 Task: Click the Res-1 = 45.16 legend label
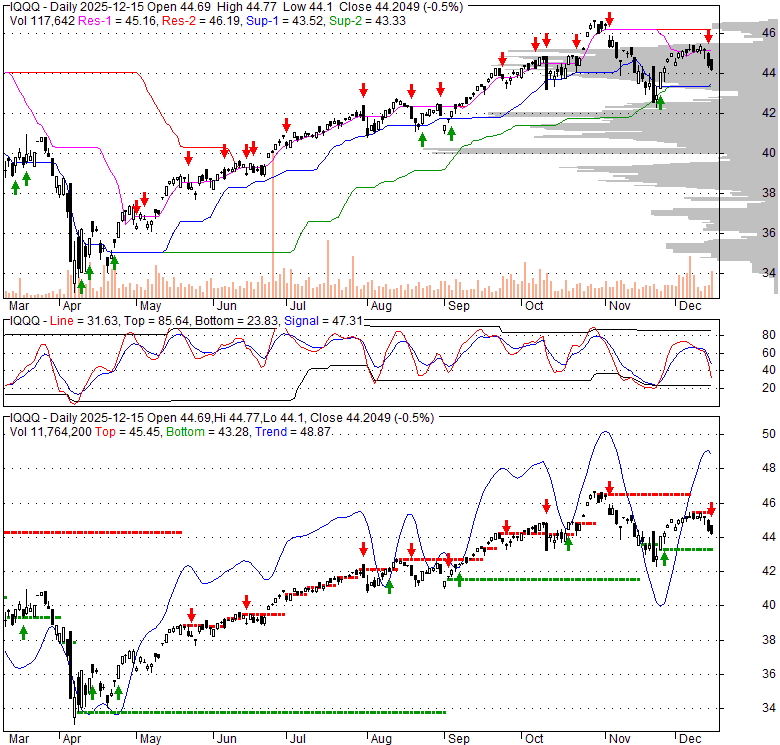point(119,21)
